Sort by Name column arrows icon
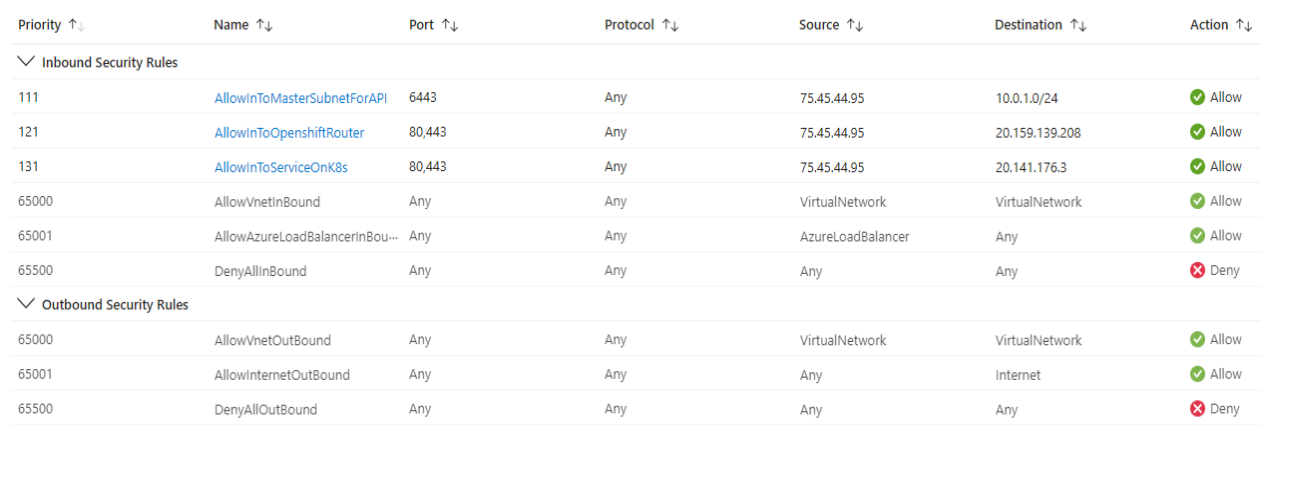1297x478 pixels. pyautogui.click(x=264, y=25)
